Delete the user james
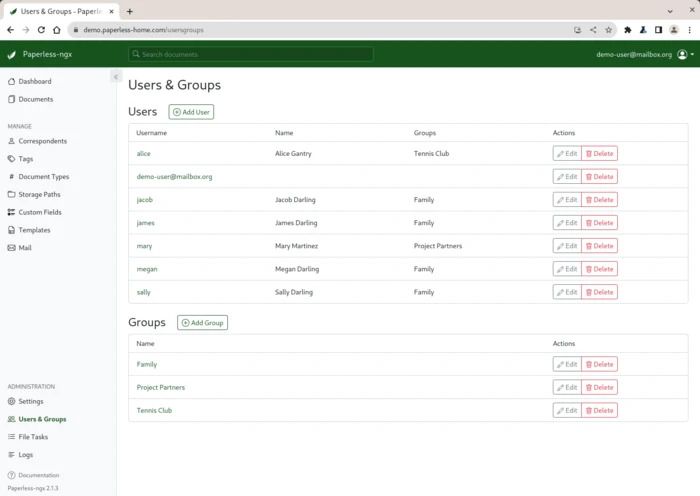Screen dimensions: 700x496 tap(600, 223)
